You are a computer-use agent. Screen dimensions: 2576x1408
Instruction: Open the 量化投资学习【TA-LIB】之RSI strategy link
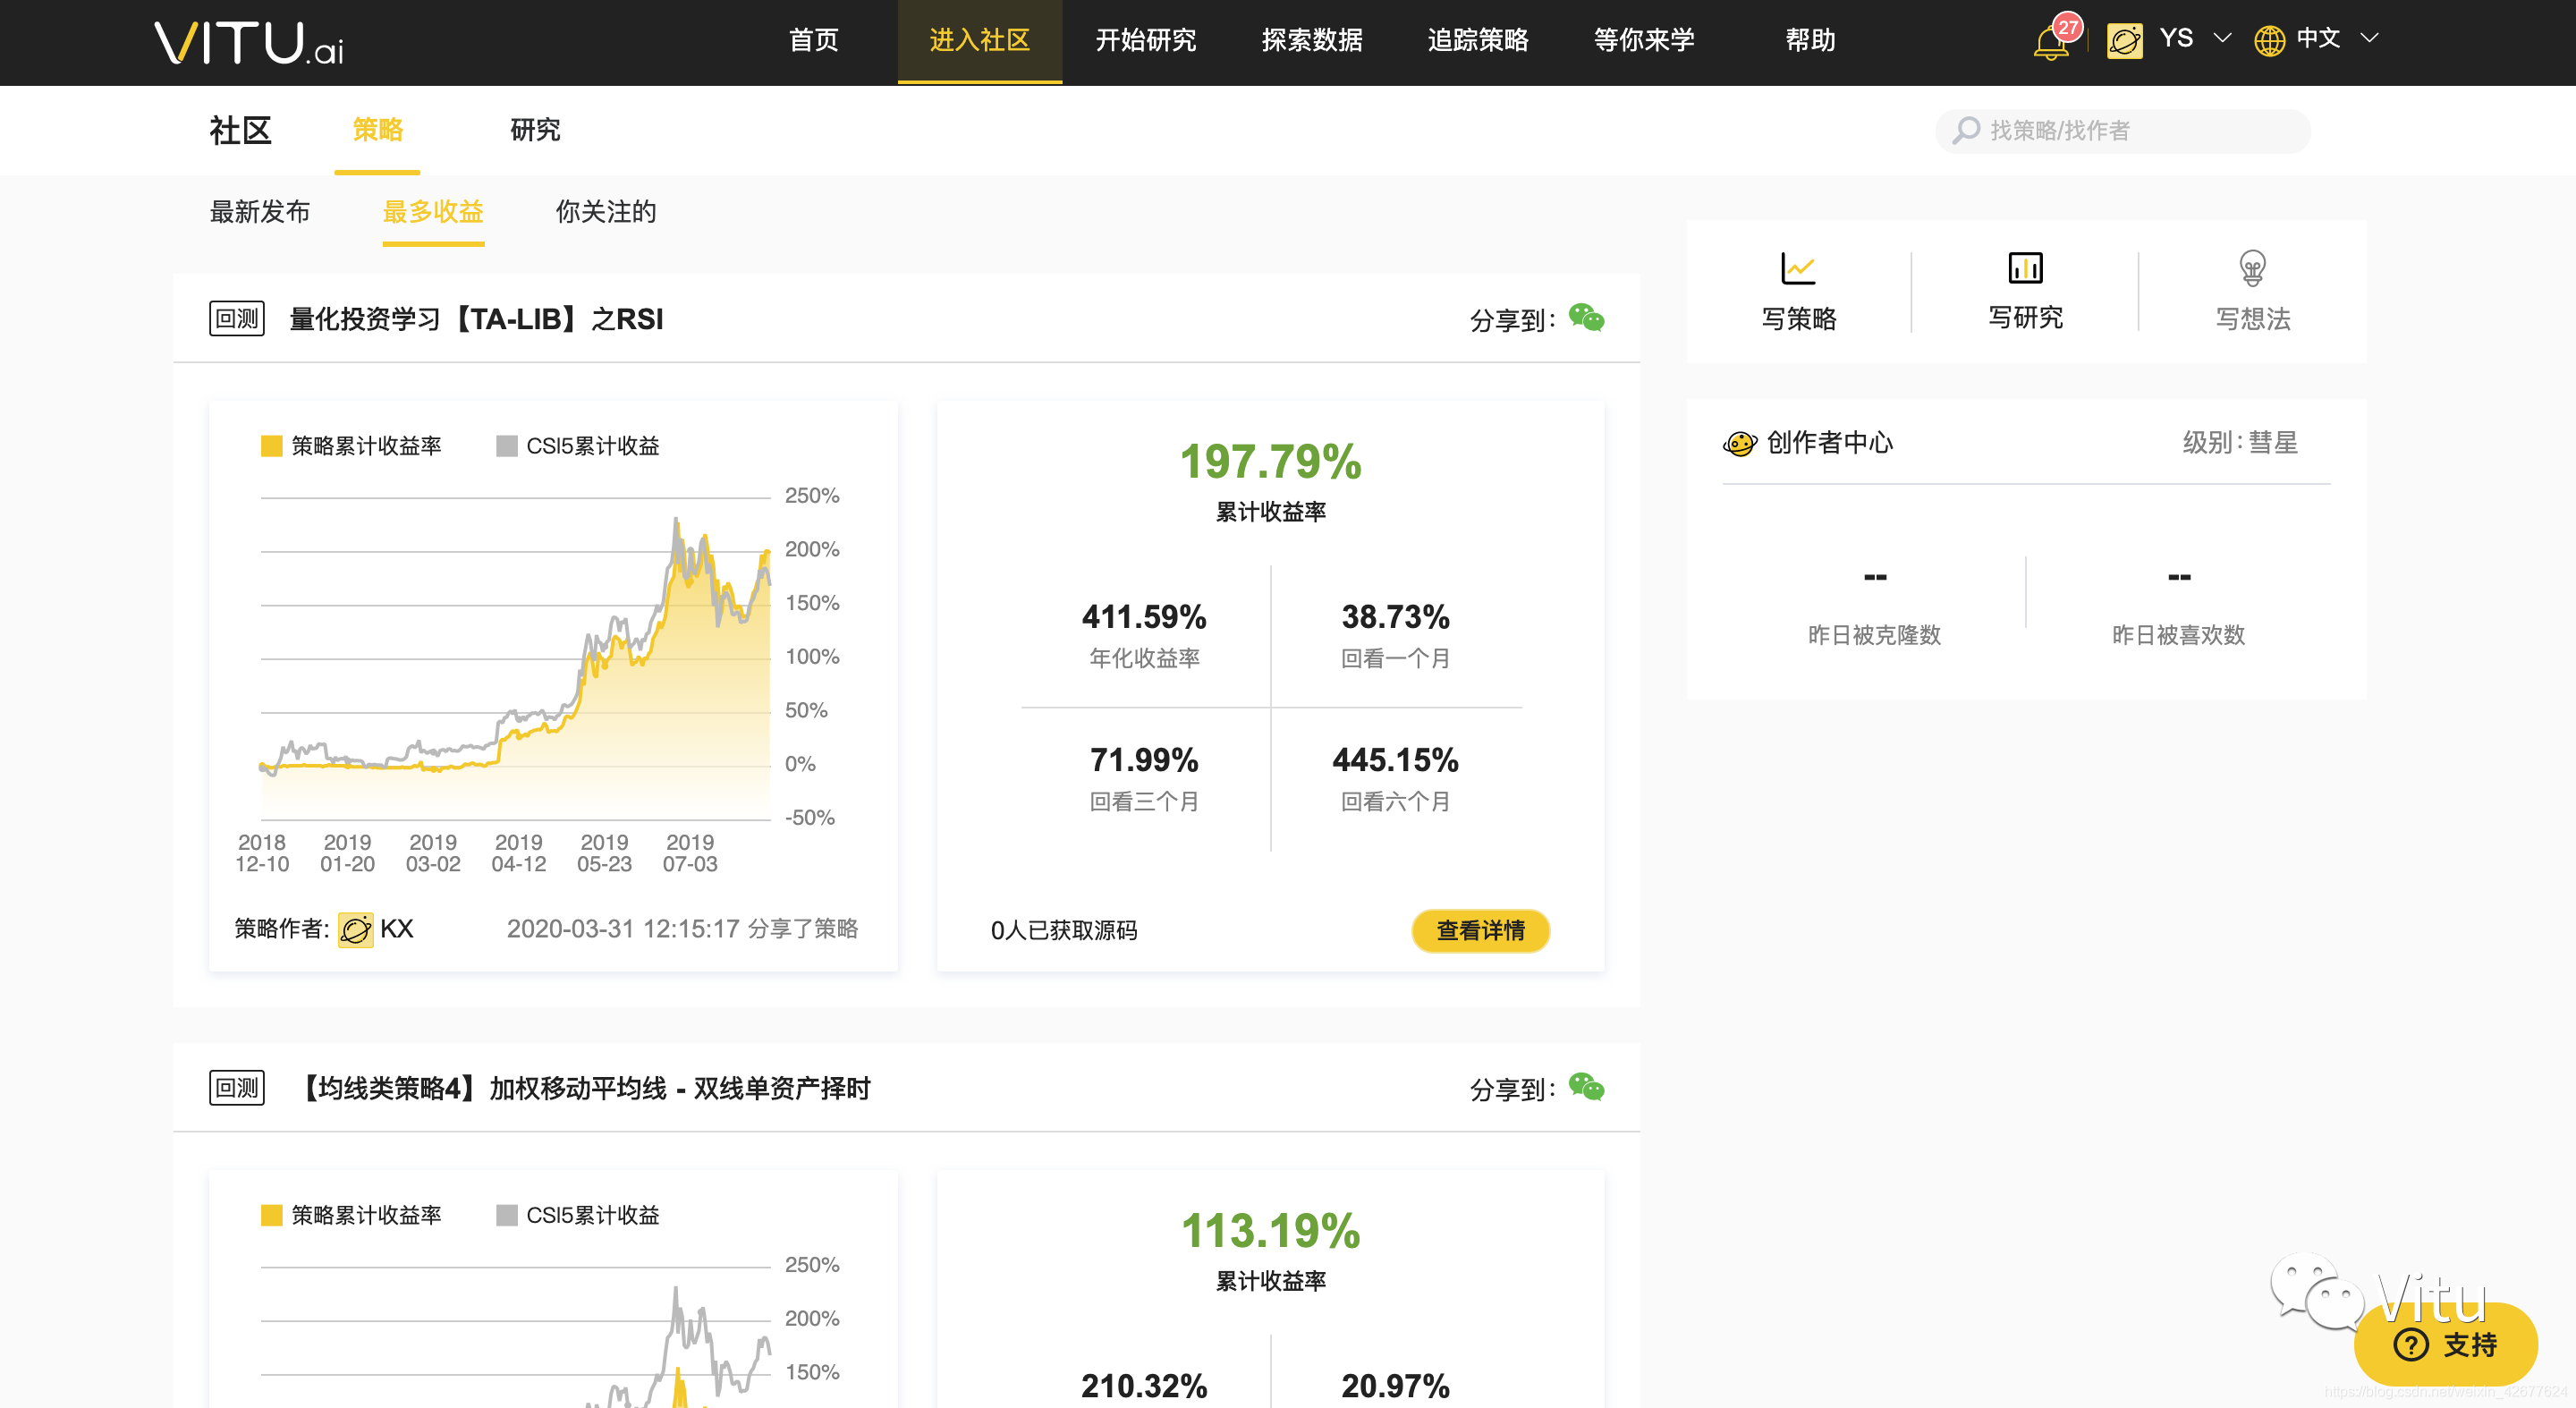pyautogui.click(x=474, y=318)
